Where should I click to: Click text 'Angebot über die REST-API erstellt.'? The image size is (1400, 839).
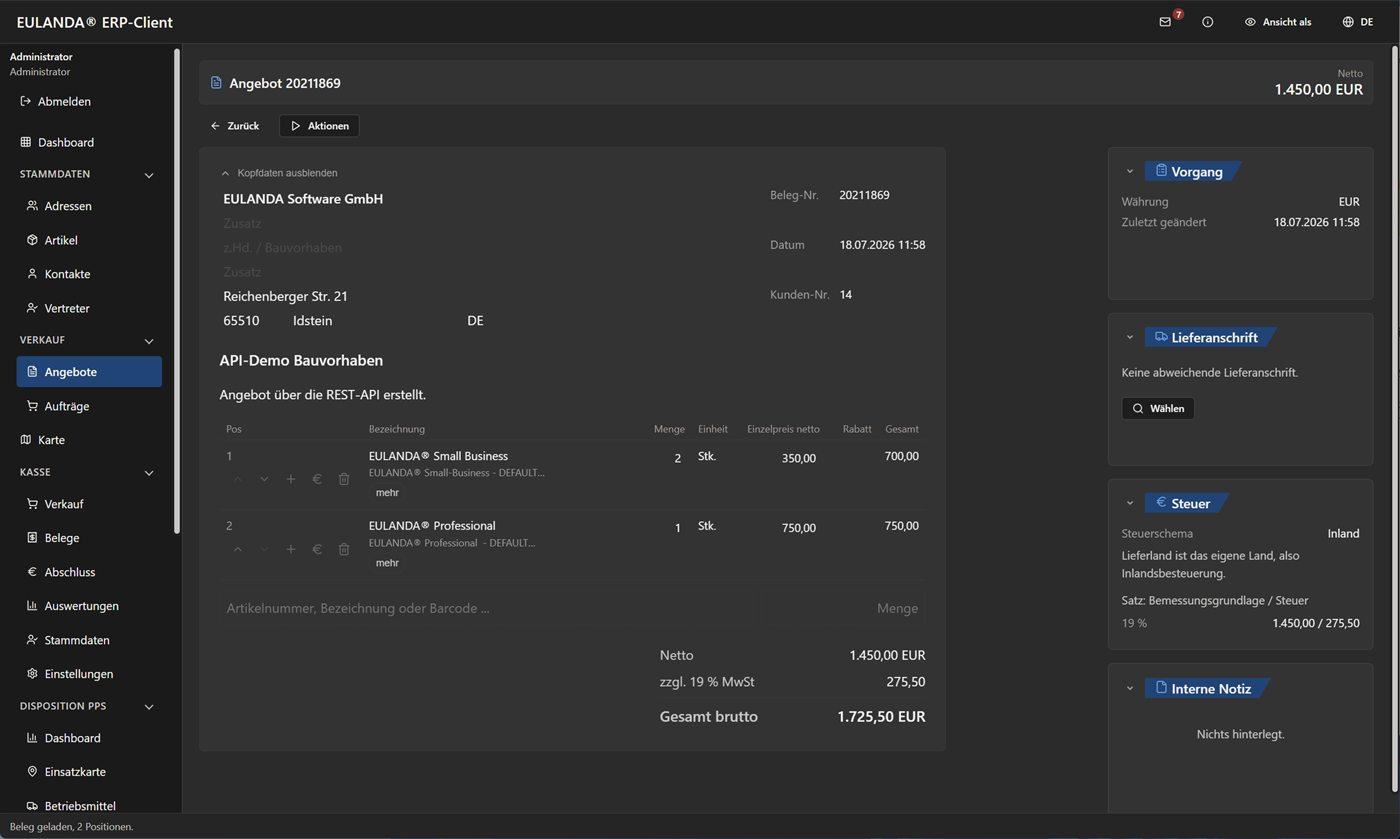(x=323, y=395)
